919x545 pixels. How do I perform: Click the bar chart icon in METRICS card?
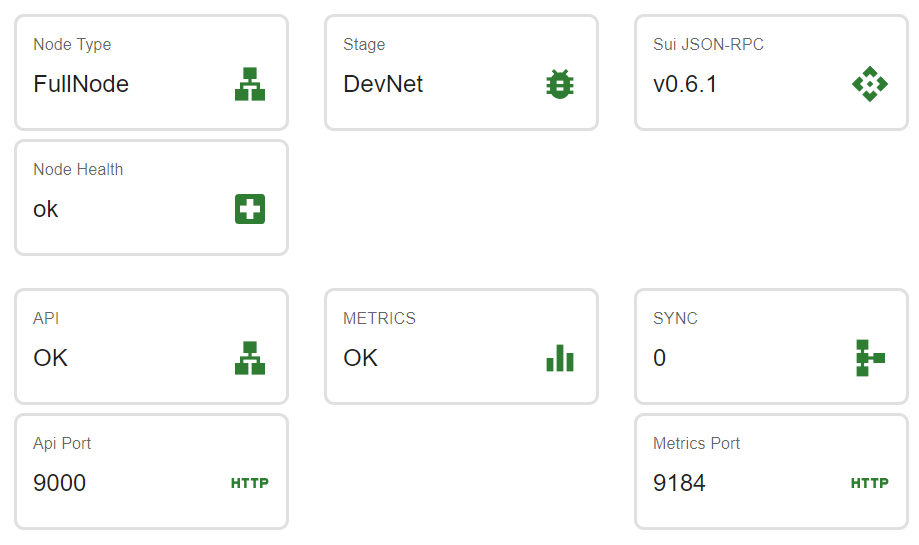point(560,357)
